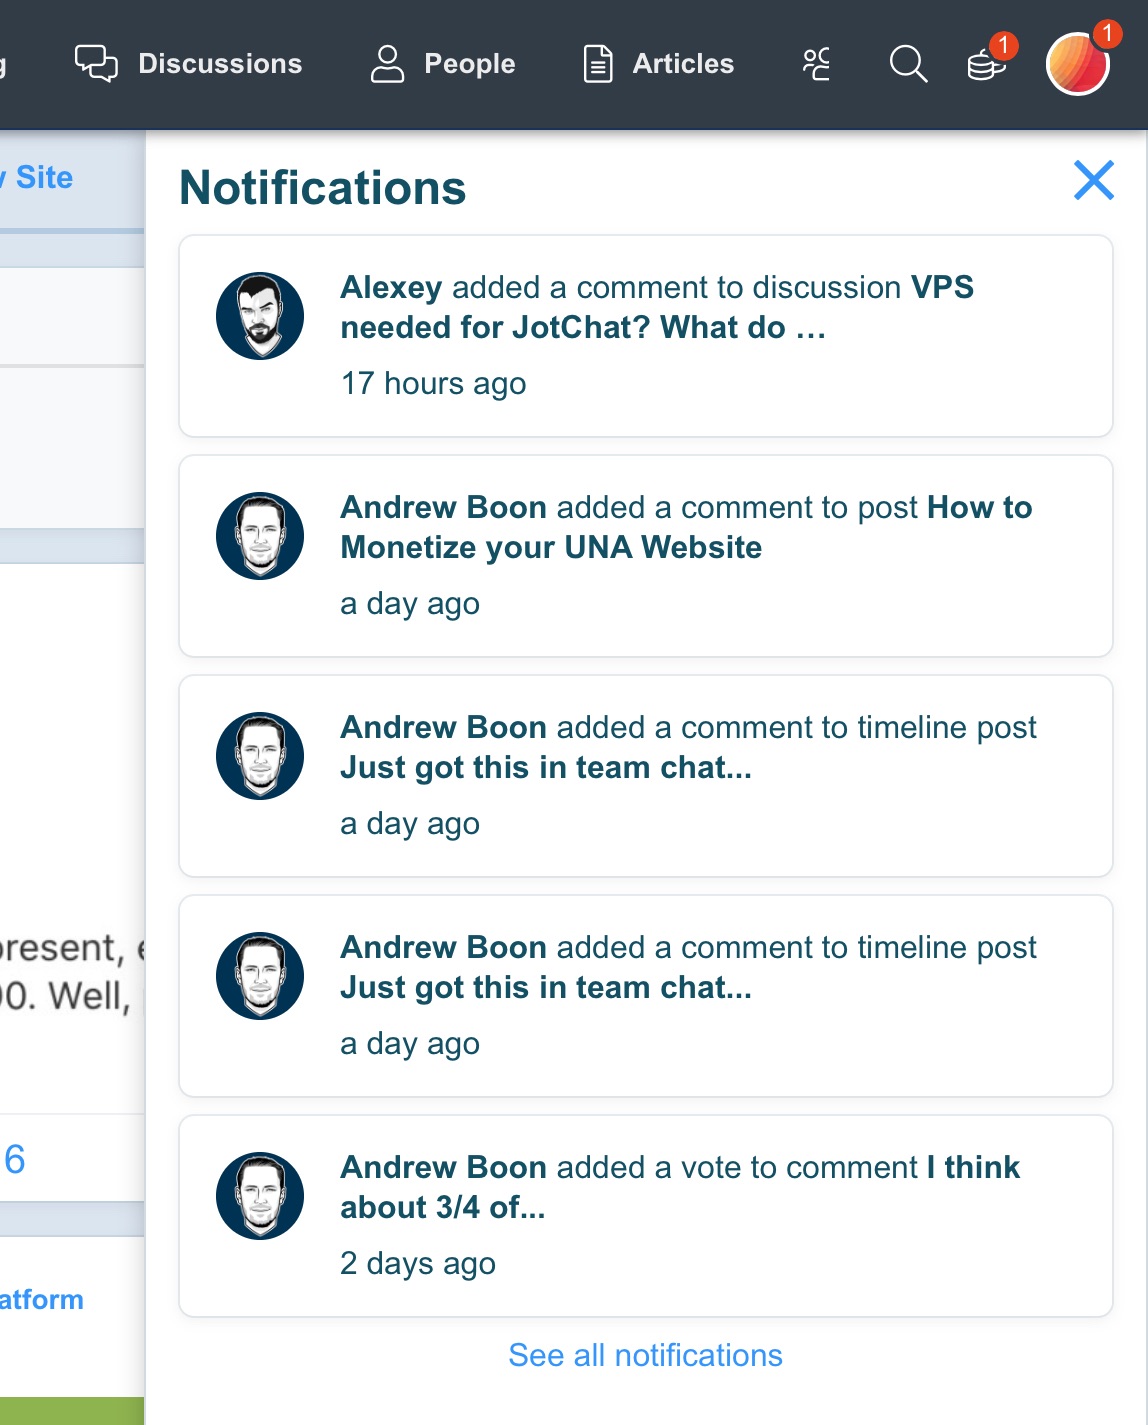The width and height of the screenshot is (1148, 1425).
Task: Click the Discussions chat bubbles icon
Action: [x=96, y=64]
